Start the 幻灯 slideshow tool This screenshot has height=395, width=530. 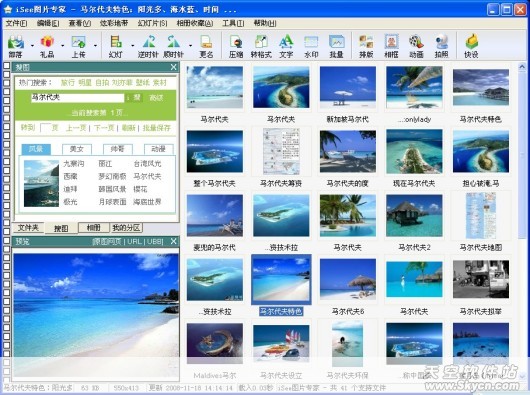pos(116,46)
